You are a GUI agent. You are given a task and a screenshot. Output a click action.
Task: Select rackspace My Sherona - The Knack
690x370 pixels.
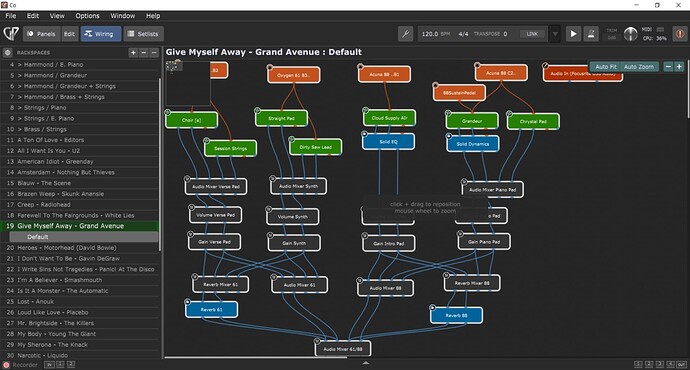click(80, 344)
